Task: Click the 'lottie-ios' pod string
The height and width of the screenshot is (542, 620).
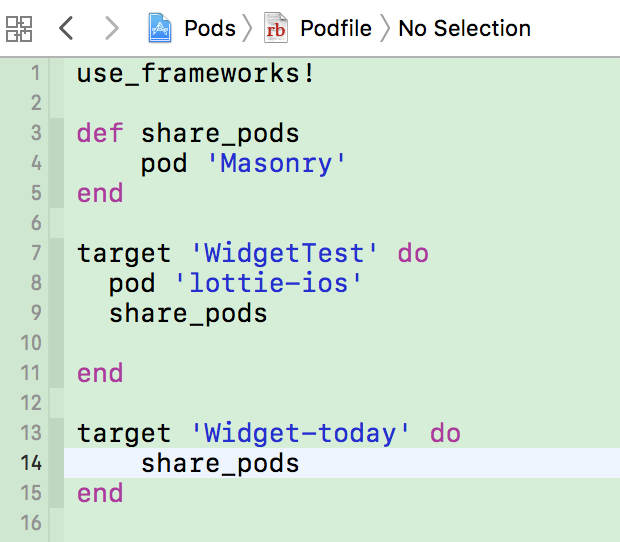Action: [276, 283]
